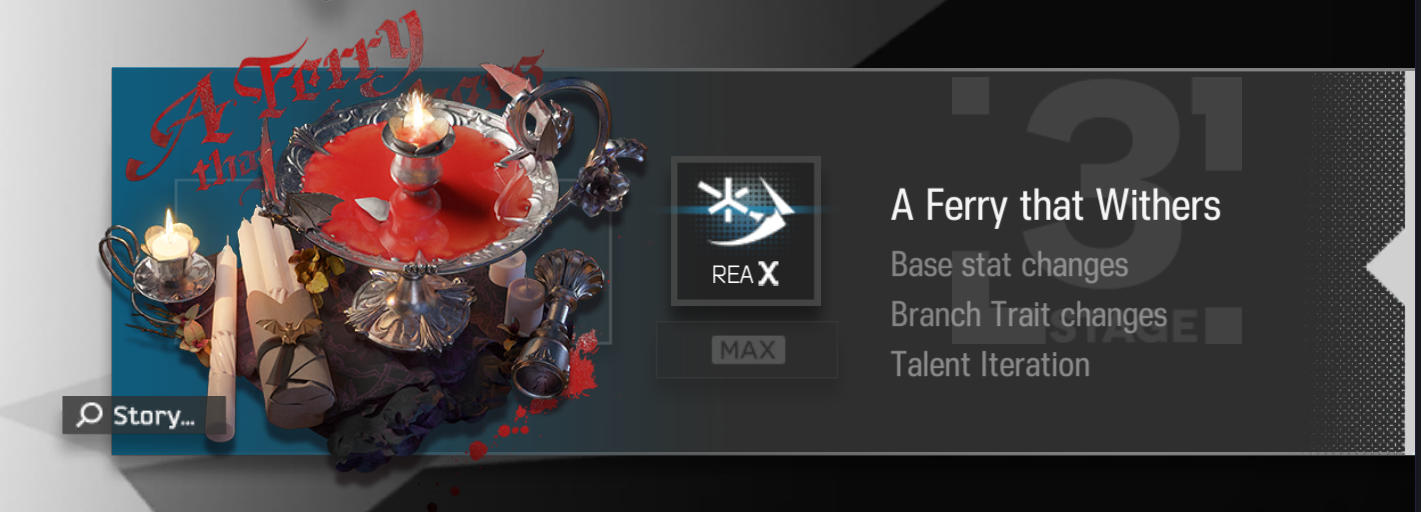
Task: Click the large STAGE 3 watermark
Action: coord(1097,210)
